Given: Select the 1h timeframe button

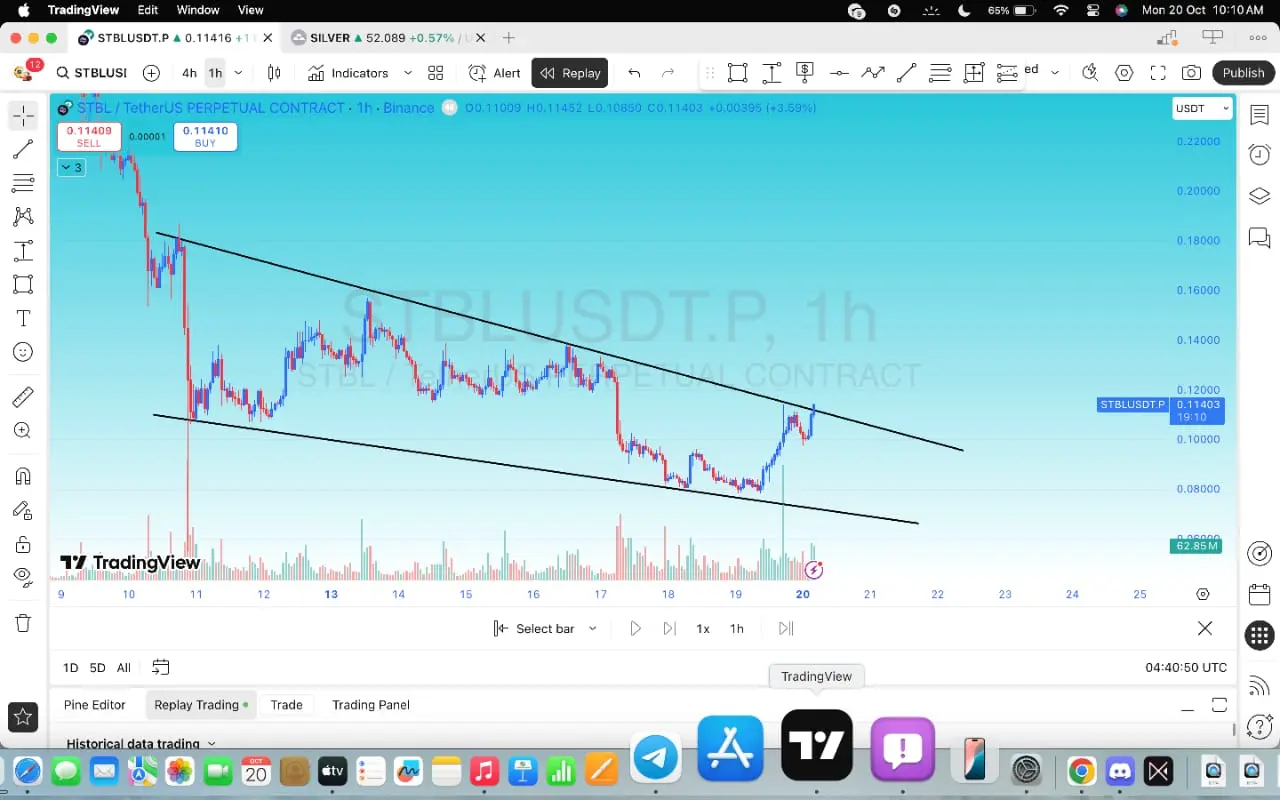Looking at the screenshot, I should click(214, 73).
